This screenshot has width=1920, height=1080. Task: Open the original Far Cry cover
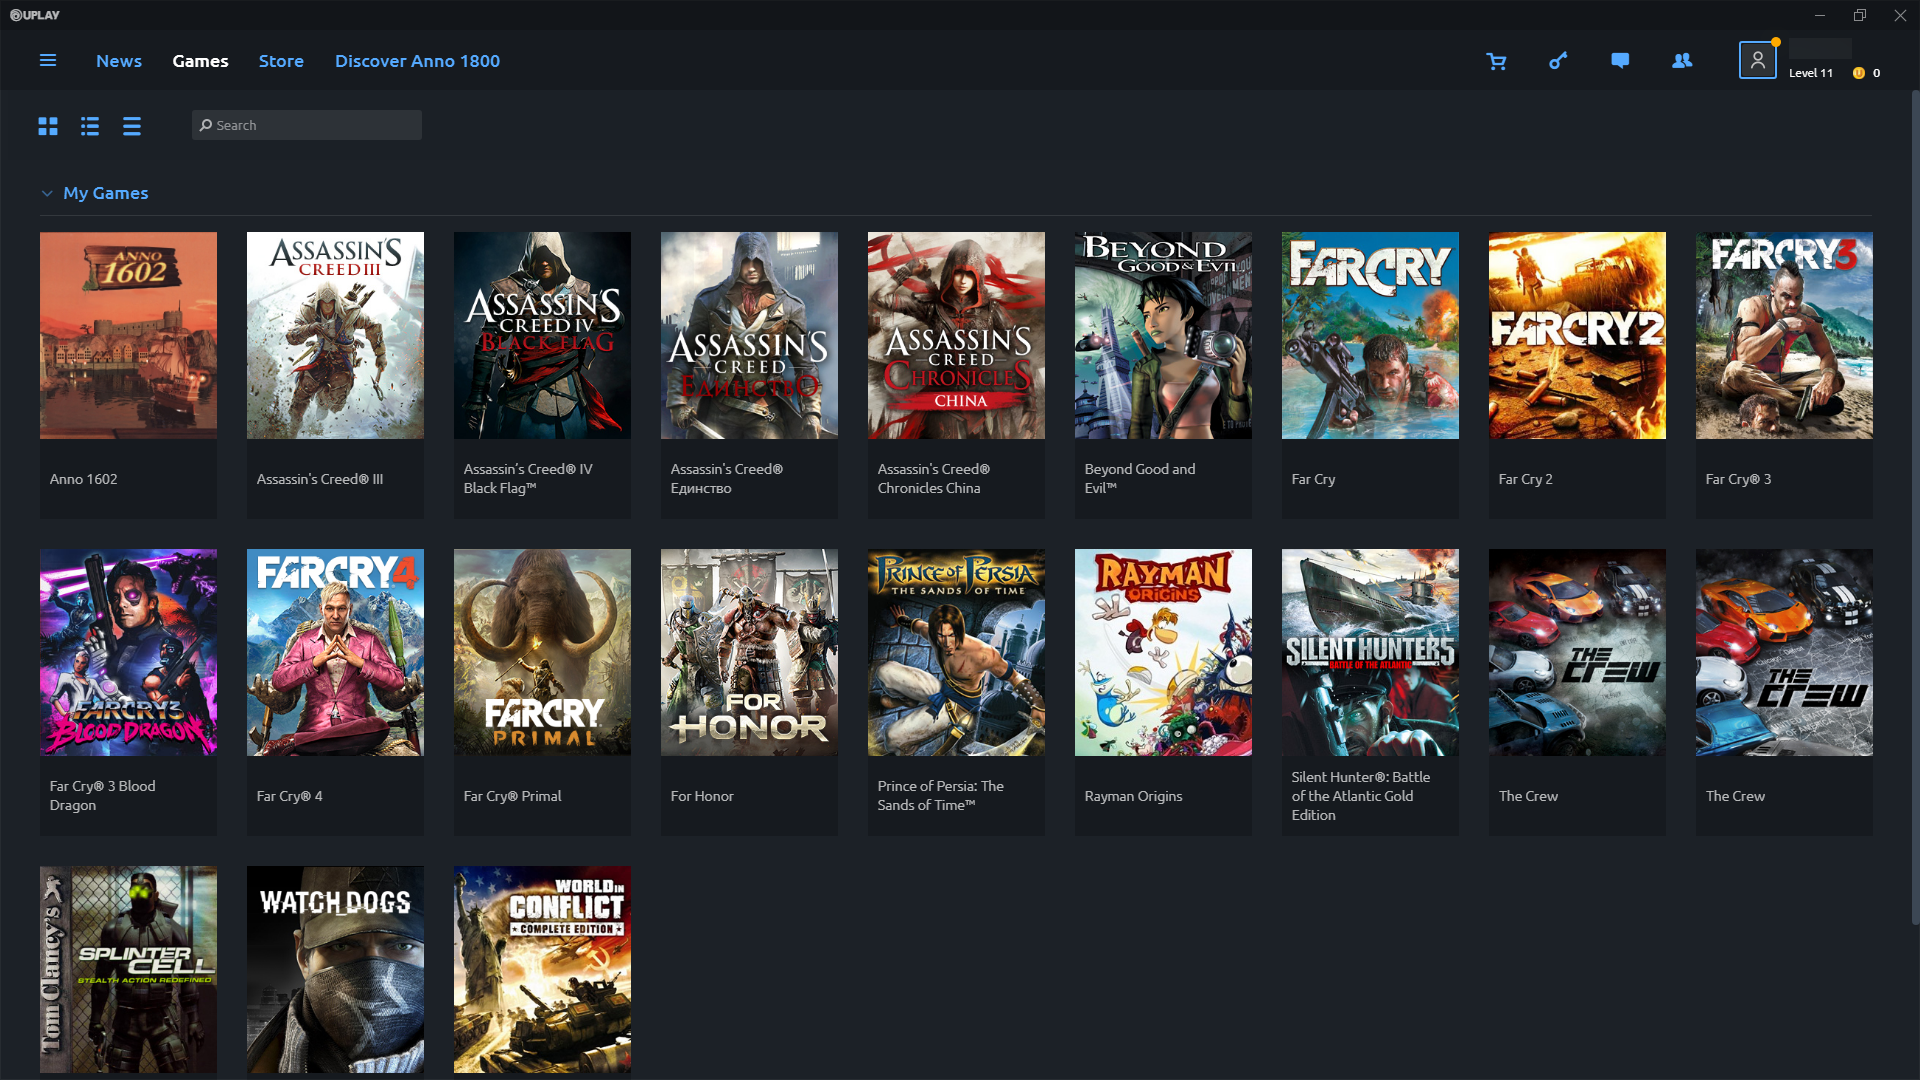tap(1370, 336)
